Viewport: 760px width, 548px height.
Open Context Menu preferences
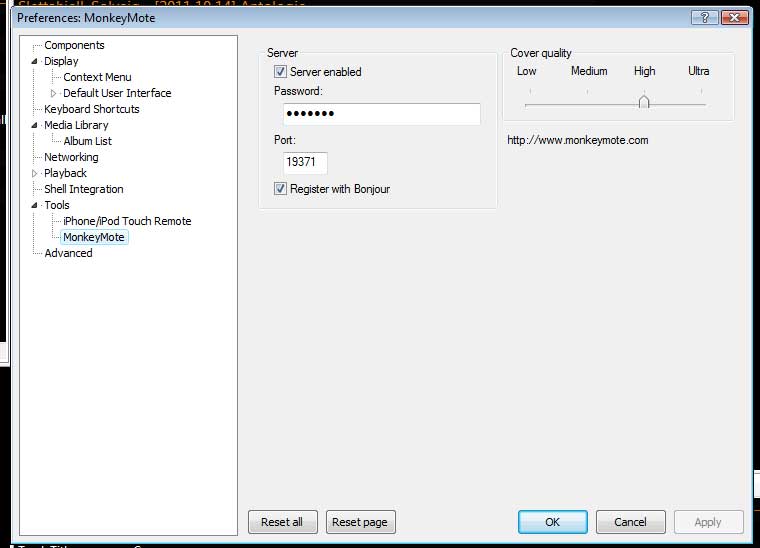tap(97, 77)
